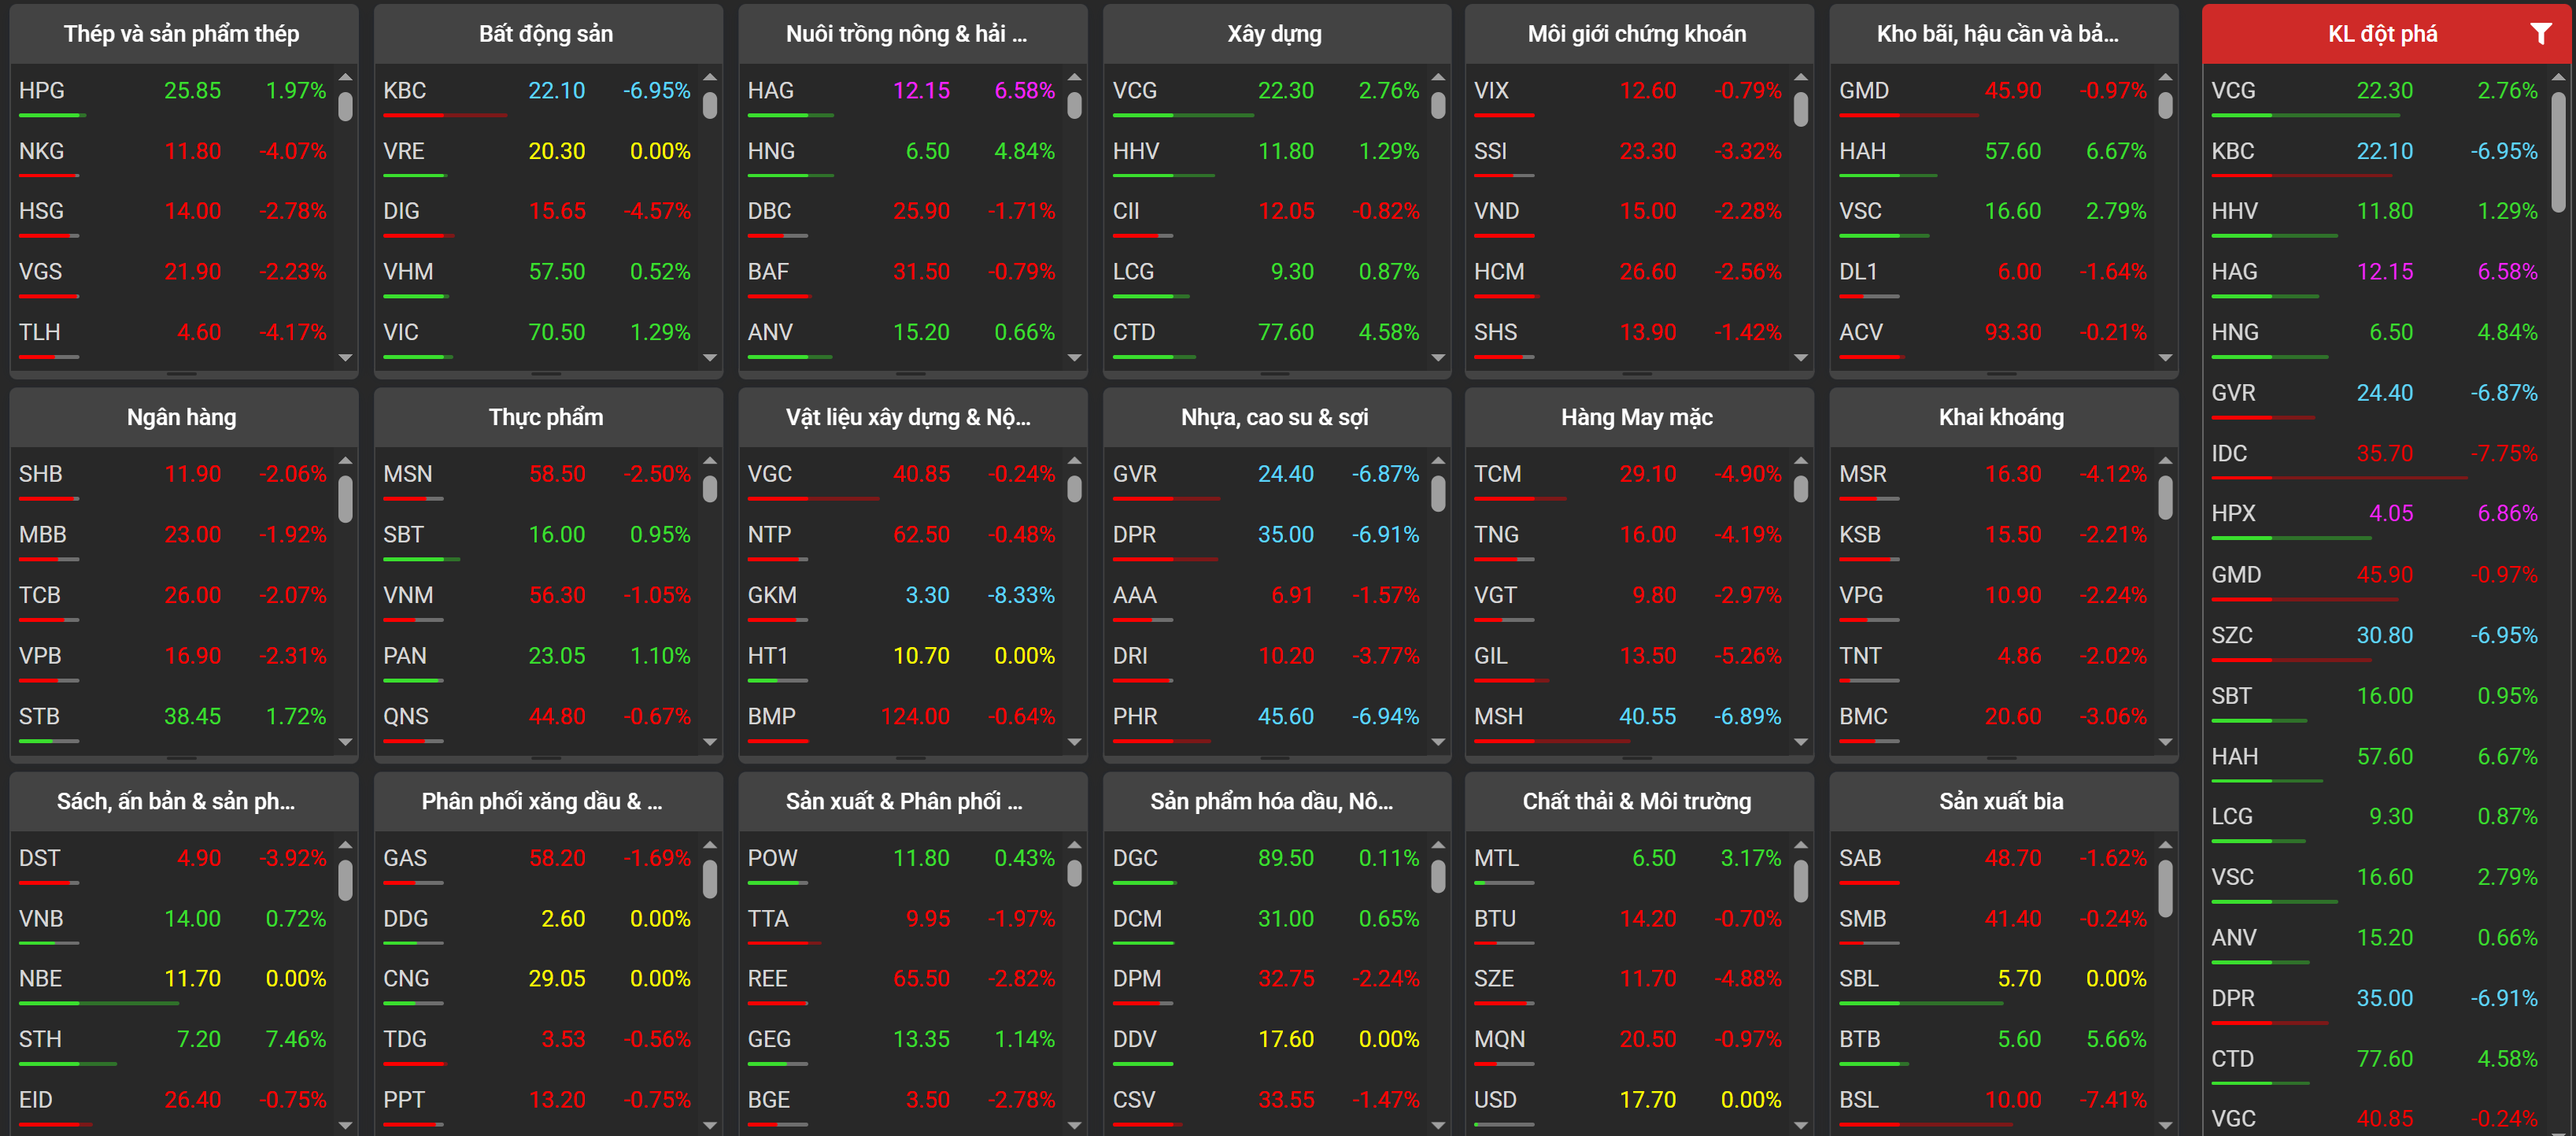Viewport: 2576px width, 1136px height.
Task: Click scroll down arrow in Hàng May mặc panel
Action: coord(1801,741)
